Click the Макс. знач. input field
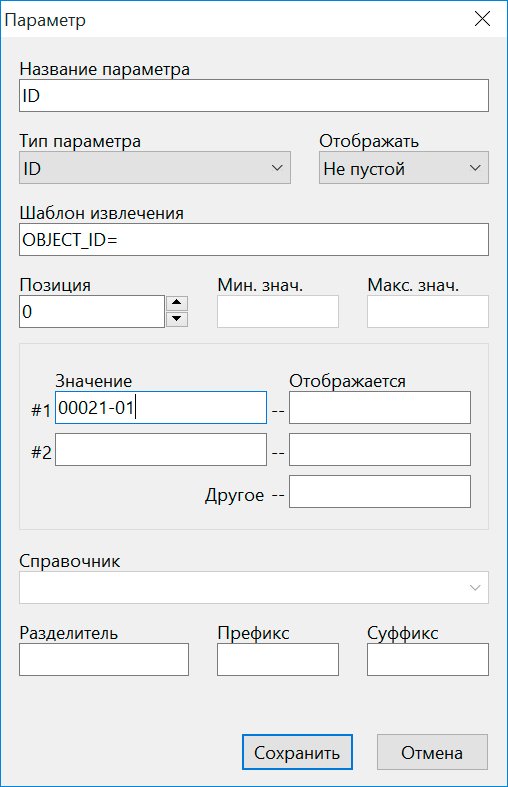508x787 pixels. pos(428,312)
